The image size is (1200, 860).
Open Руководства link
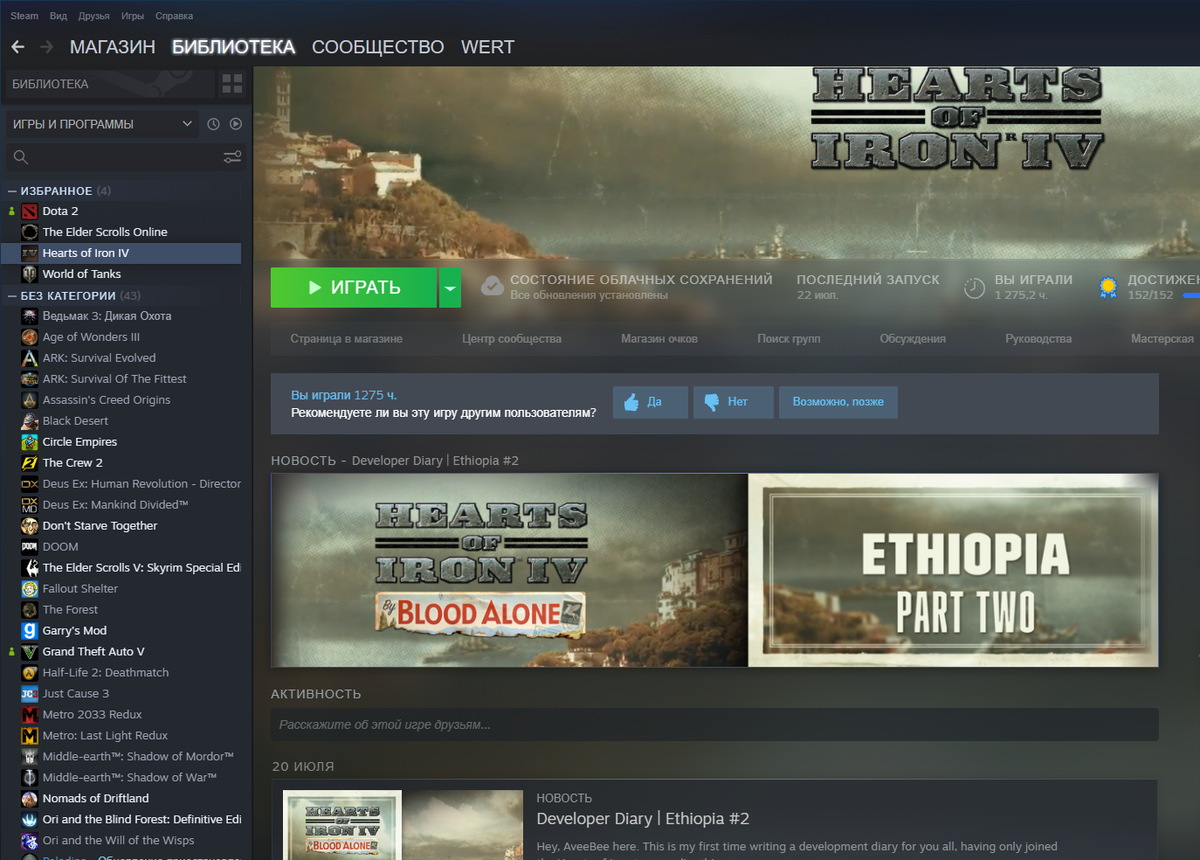[1039, 339]
